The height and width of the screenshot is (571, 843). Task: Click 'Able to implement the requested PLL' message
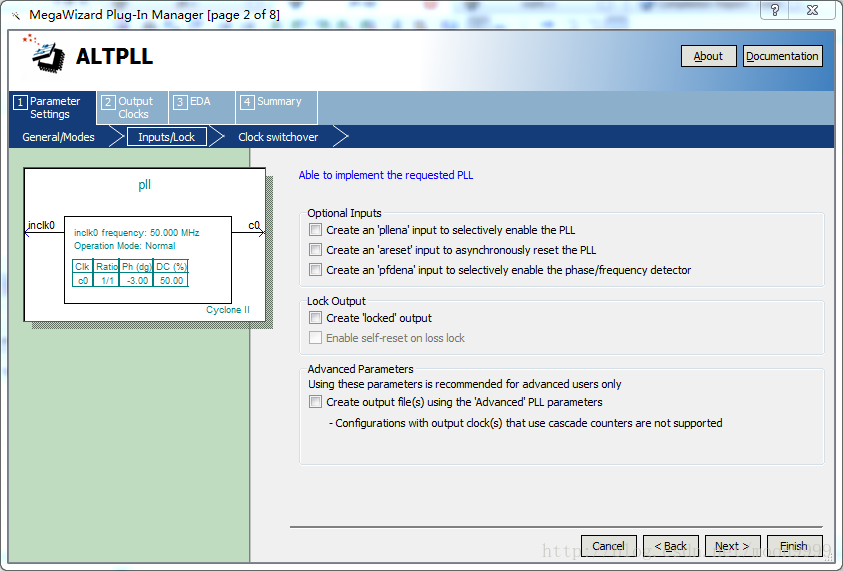click(x=385, y=175)
